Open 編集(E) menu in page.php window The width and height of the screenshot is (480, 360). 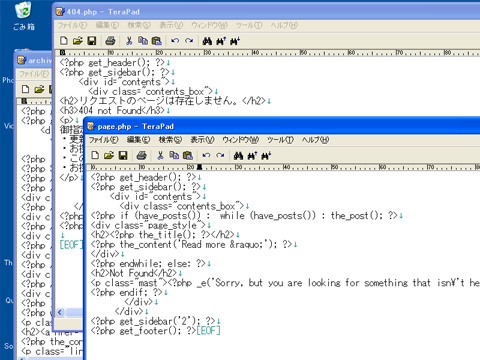pyautogui.click(x=138, y=140)
